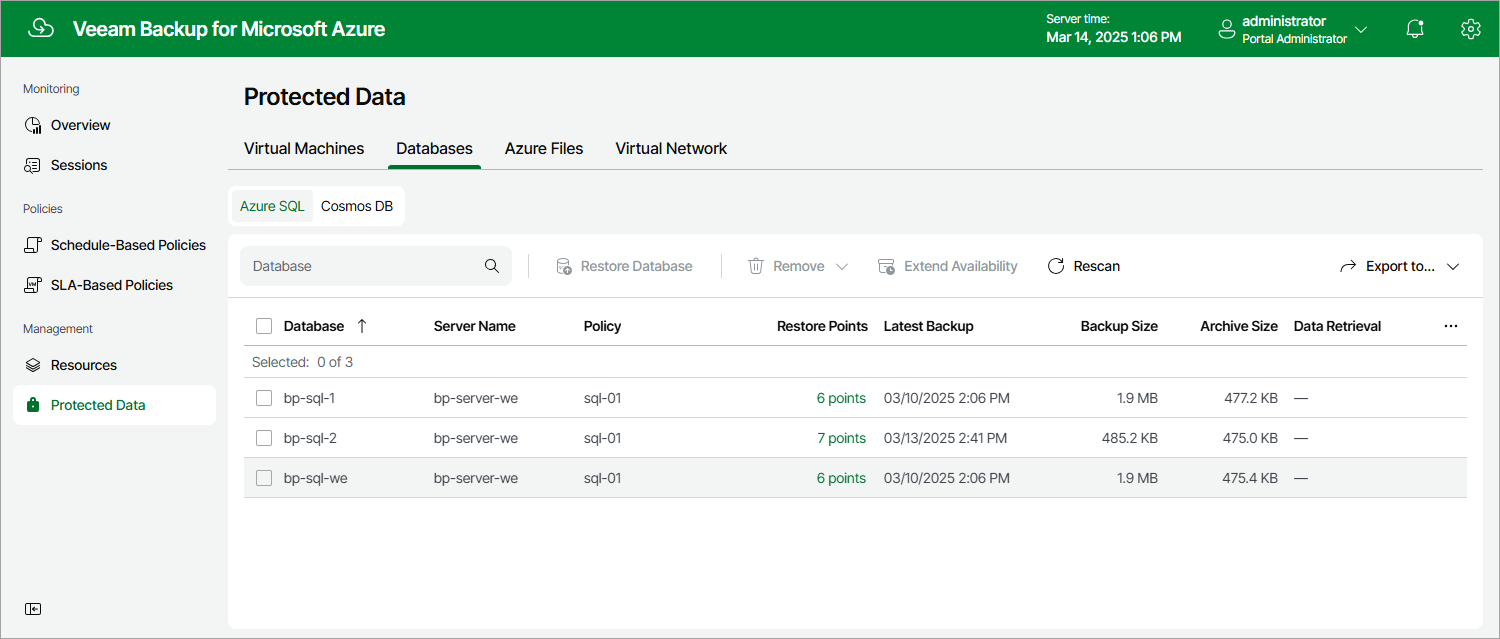Expand the administrator account menu

(x=1293, y=29)
